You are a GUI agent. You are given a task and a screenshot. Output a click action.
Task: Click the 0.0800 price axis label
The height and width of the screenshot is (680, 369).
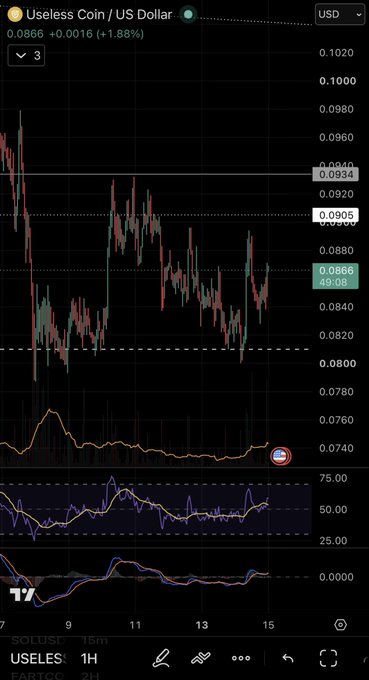tap(337, 363)
